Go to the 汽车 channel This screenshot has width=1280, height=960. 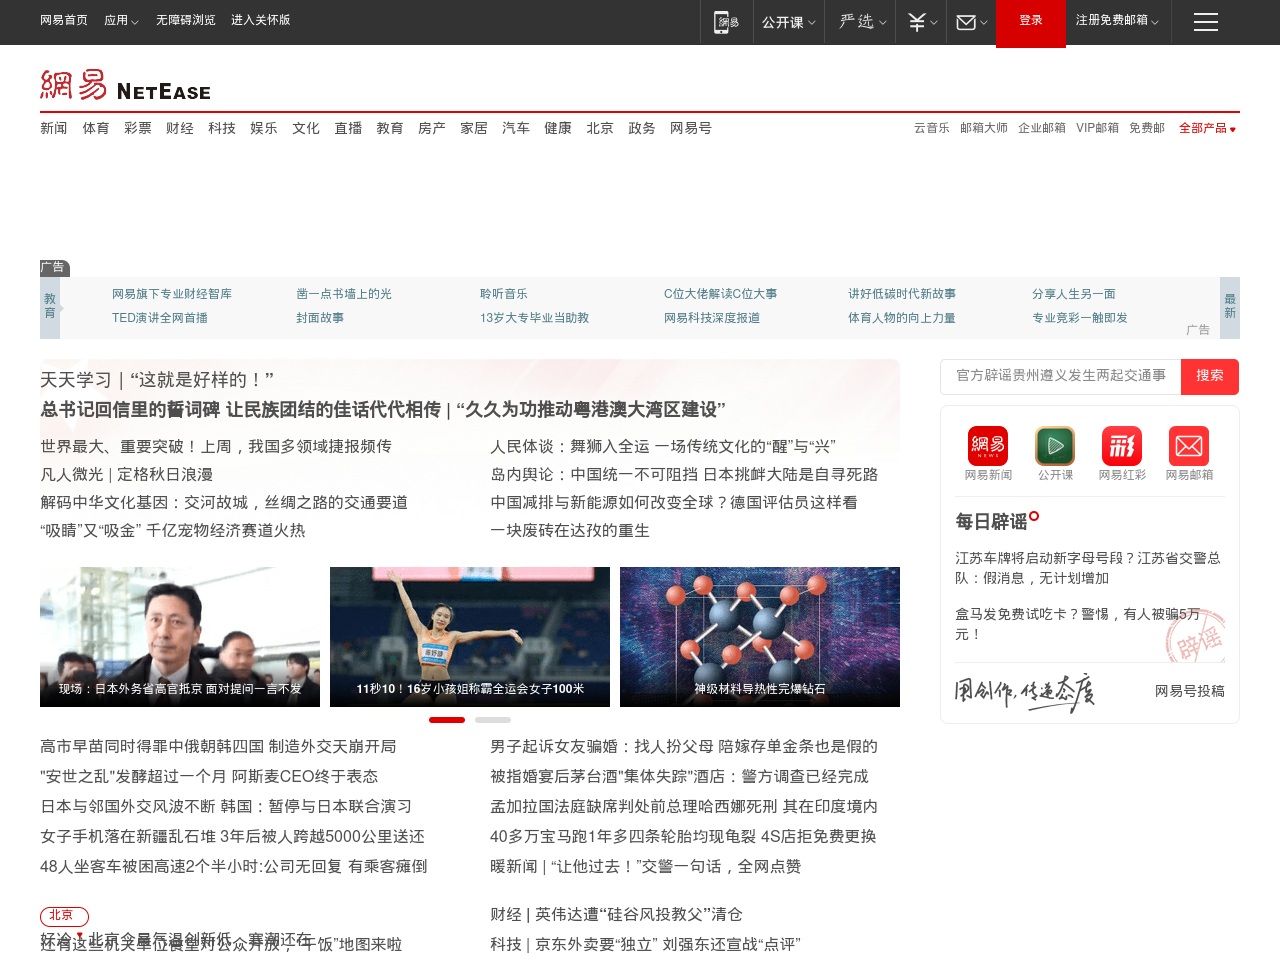pos(516,128)
